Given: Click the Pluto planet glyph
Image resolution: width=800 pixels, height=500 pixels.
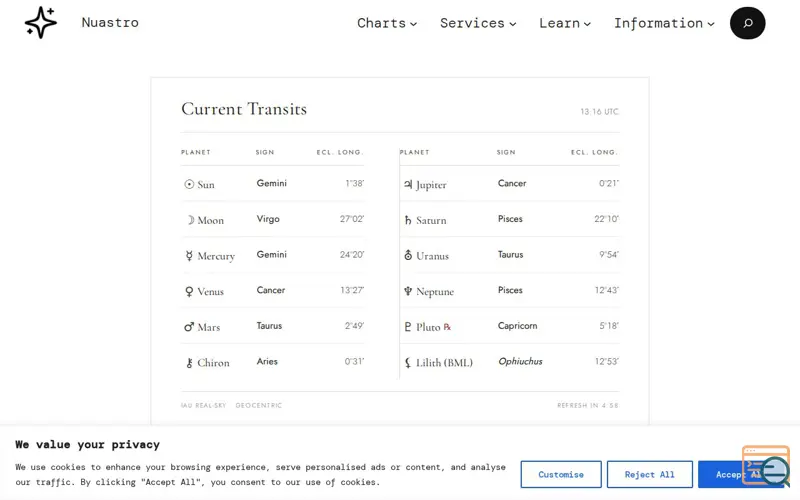Looking at the screenshot, I should pyautogui.click(x=408, y=327).
